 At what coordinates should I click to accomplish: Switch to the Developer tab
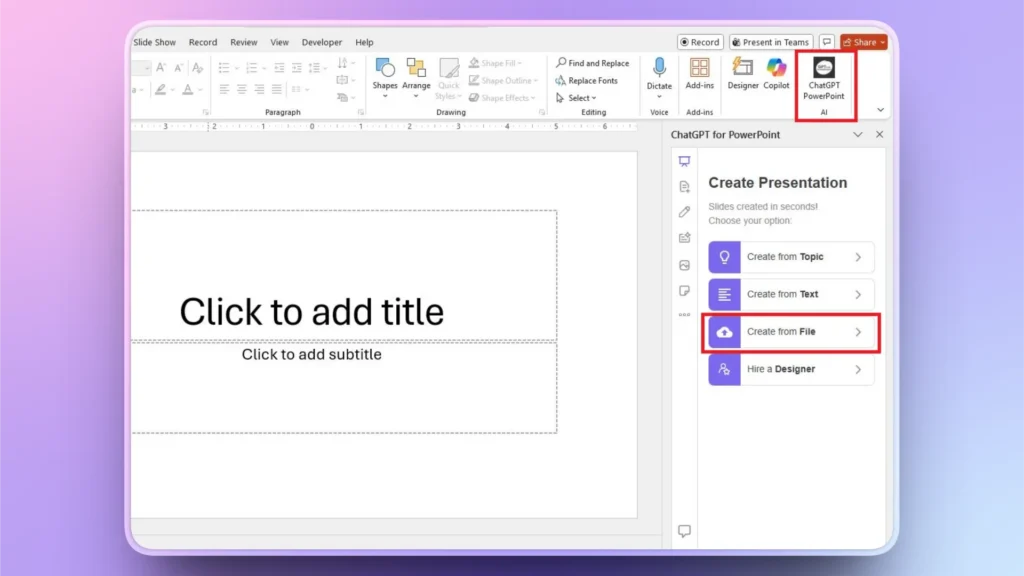[321, 42]
